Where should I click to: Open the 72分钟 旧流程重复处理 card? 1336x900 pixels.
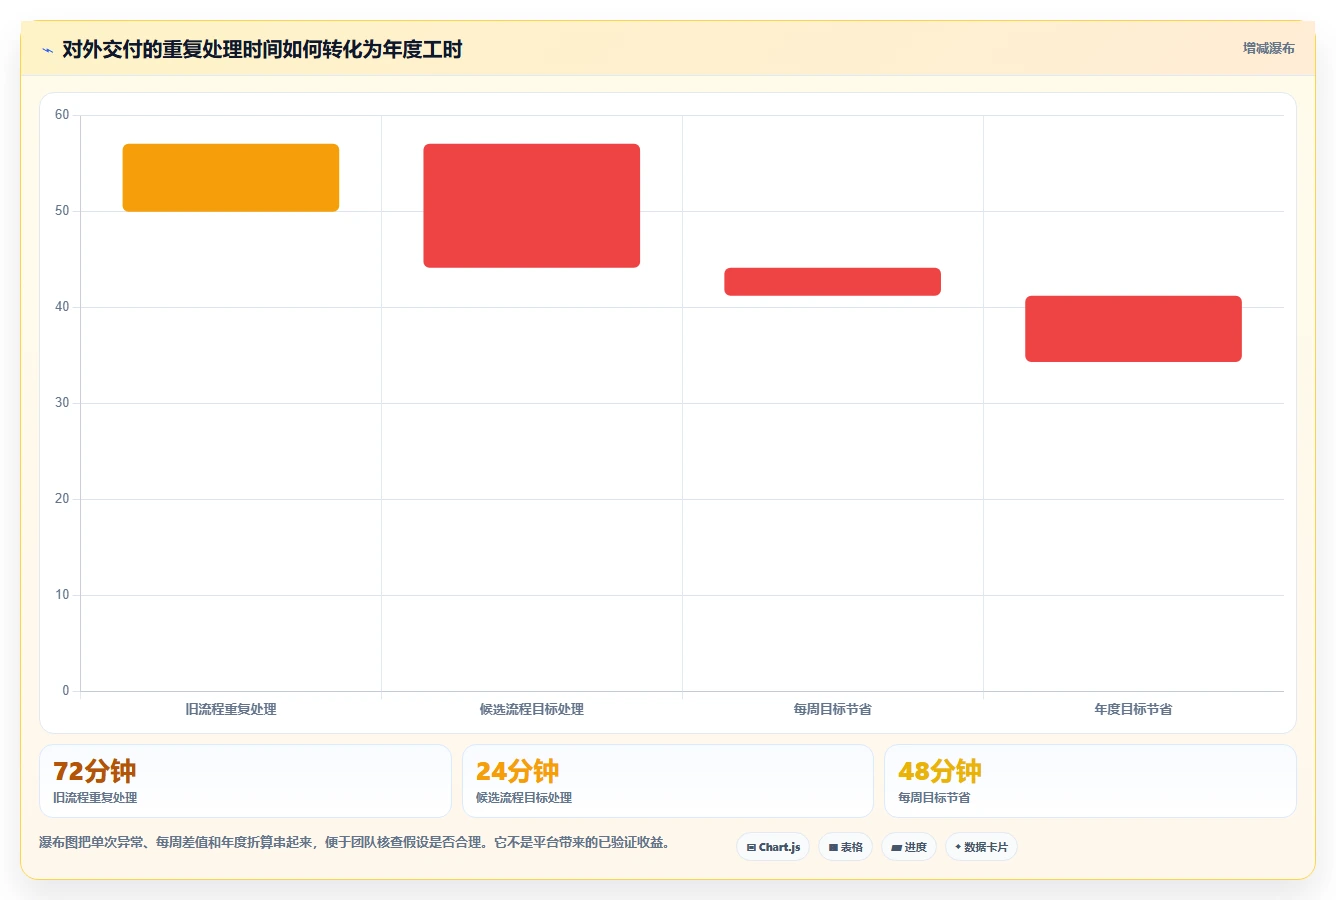pos(245,781)
